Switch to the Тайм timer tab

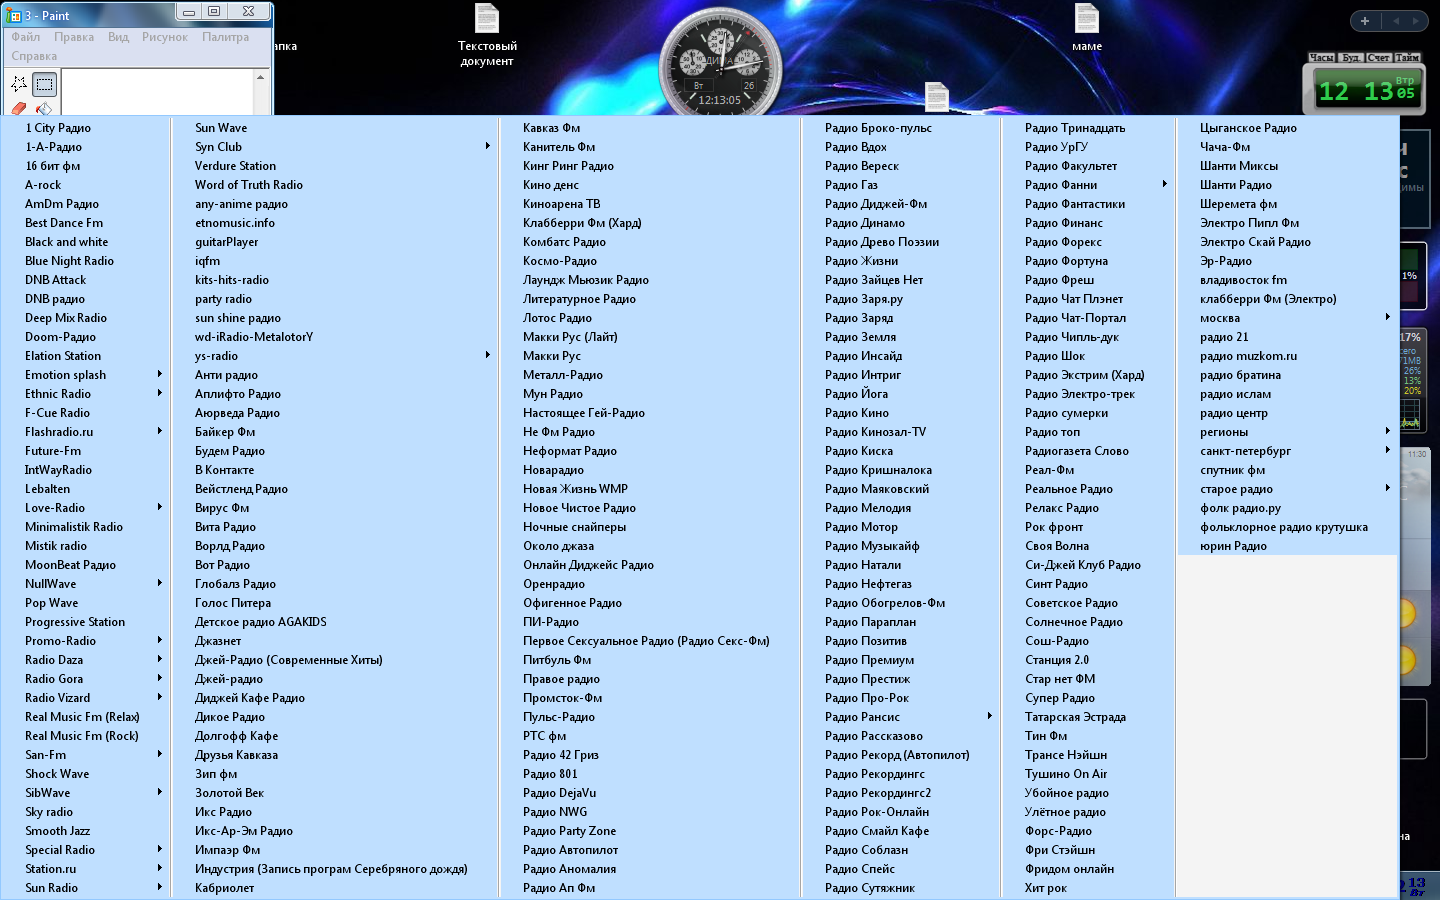tap(1408, 58)
